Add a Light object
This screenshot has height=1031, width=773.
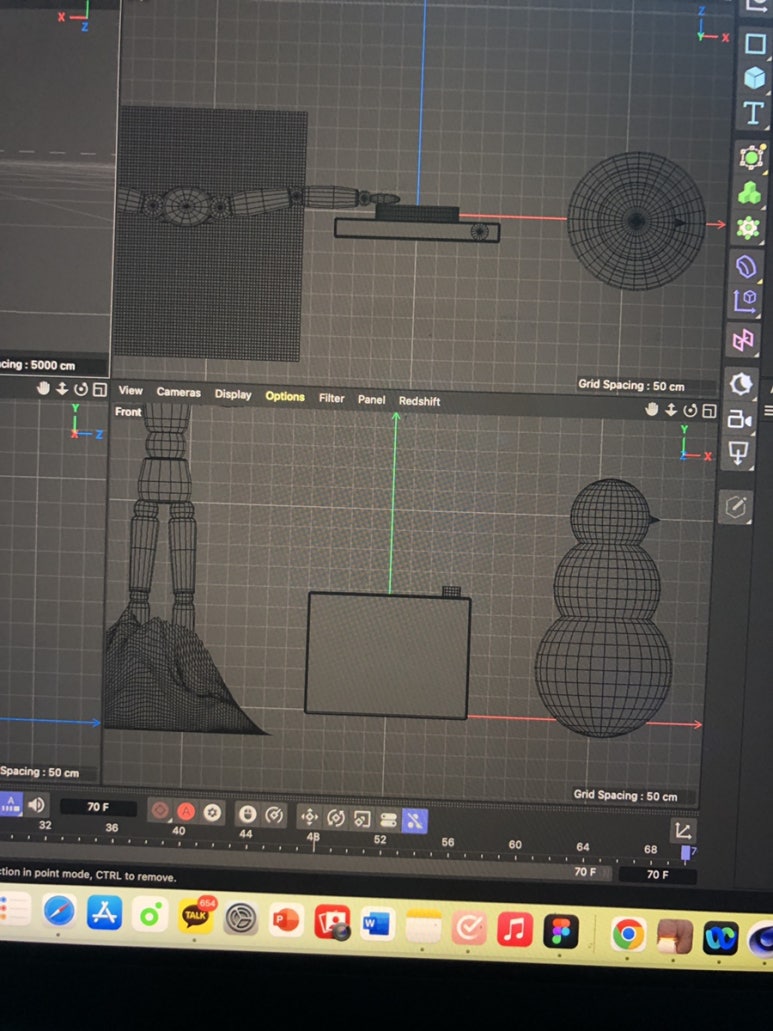738,453
